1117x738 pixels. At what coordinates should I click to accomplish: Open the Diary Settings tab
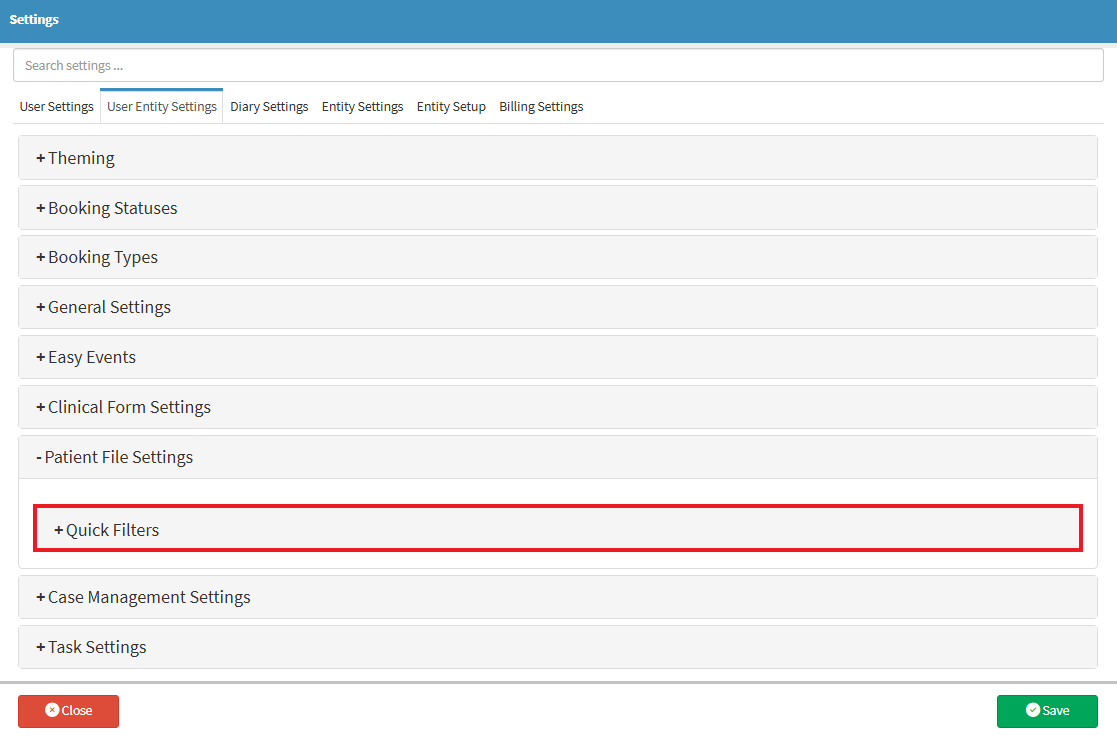pyautogui.click(x=269, y=107)
